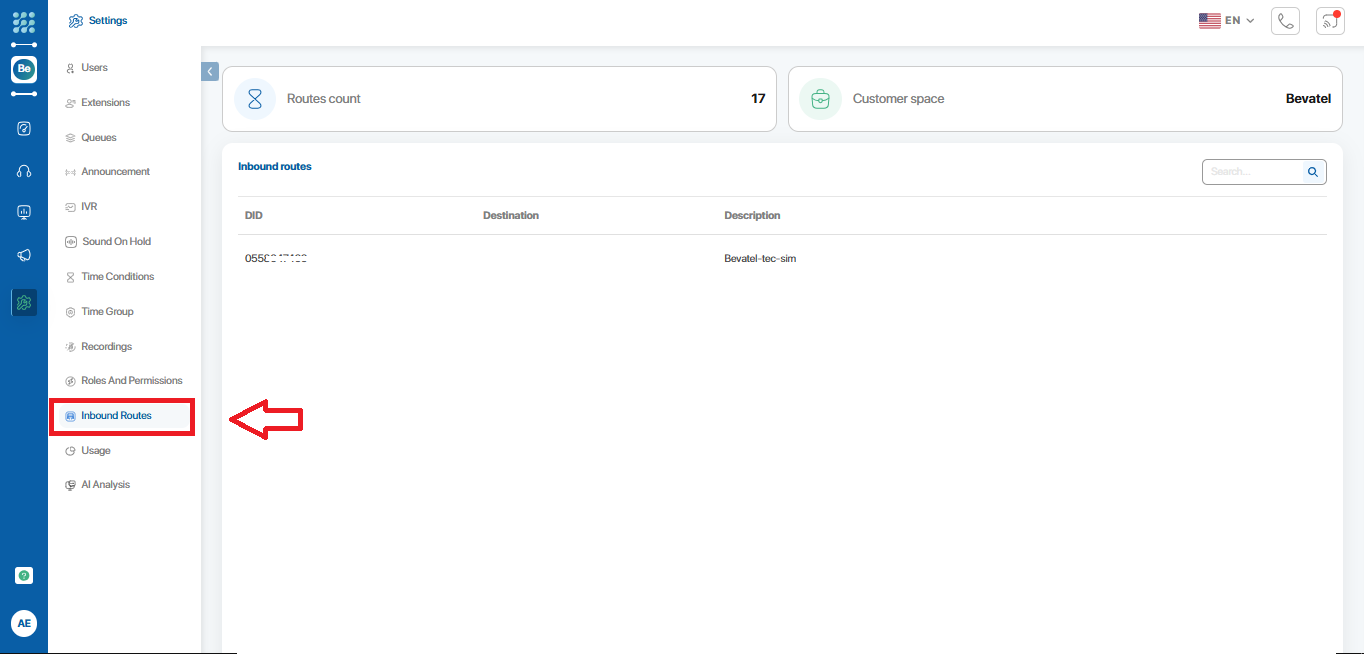The image size is (1364, 654).
Task: Click the search magnifier button
Action: point(1313,172)
